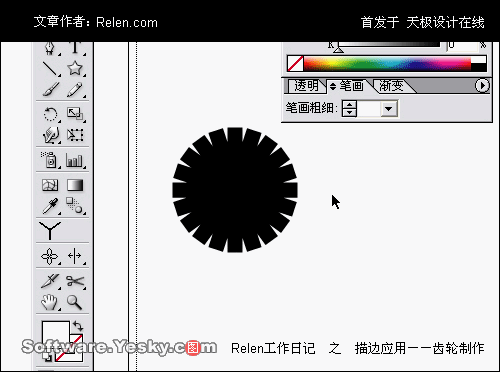
Task: Click the 笔画粗细 value field
Action: click(368, 108)
